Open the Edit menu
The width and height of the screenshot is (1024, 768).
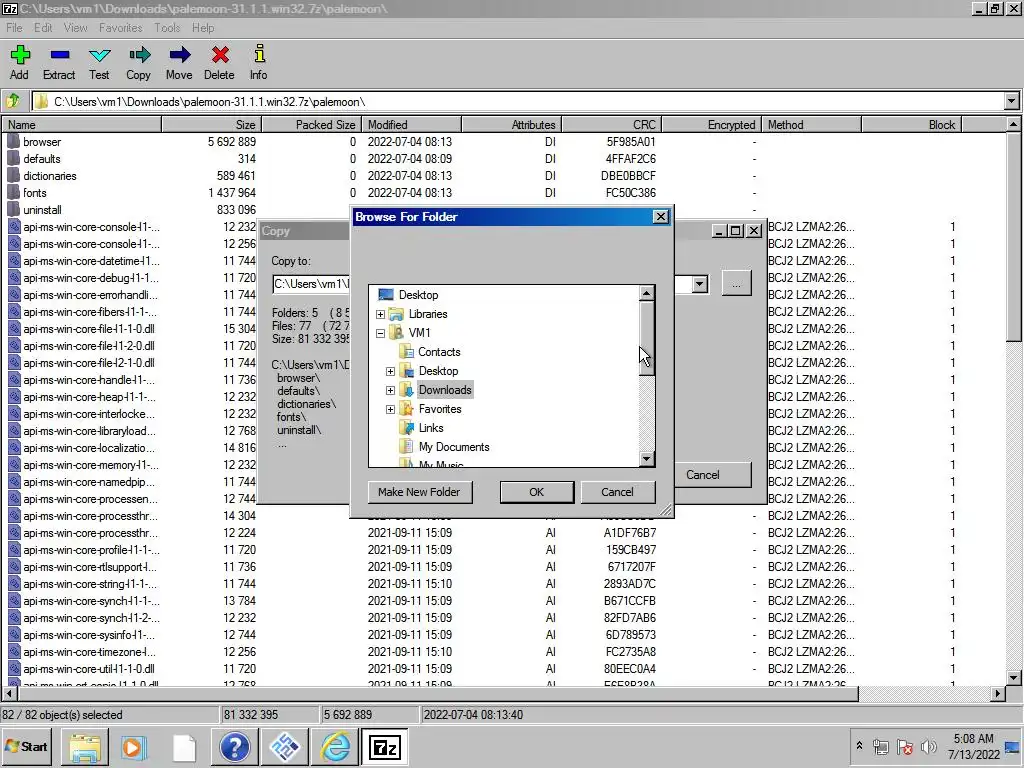[43, 27]
